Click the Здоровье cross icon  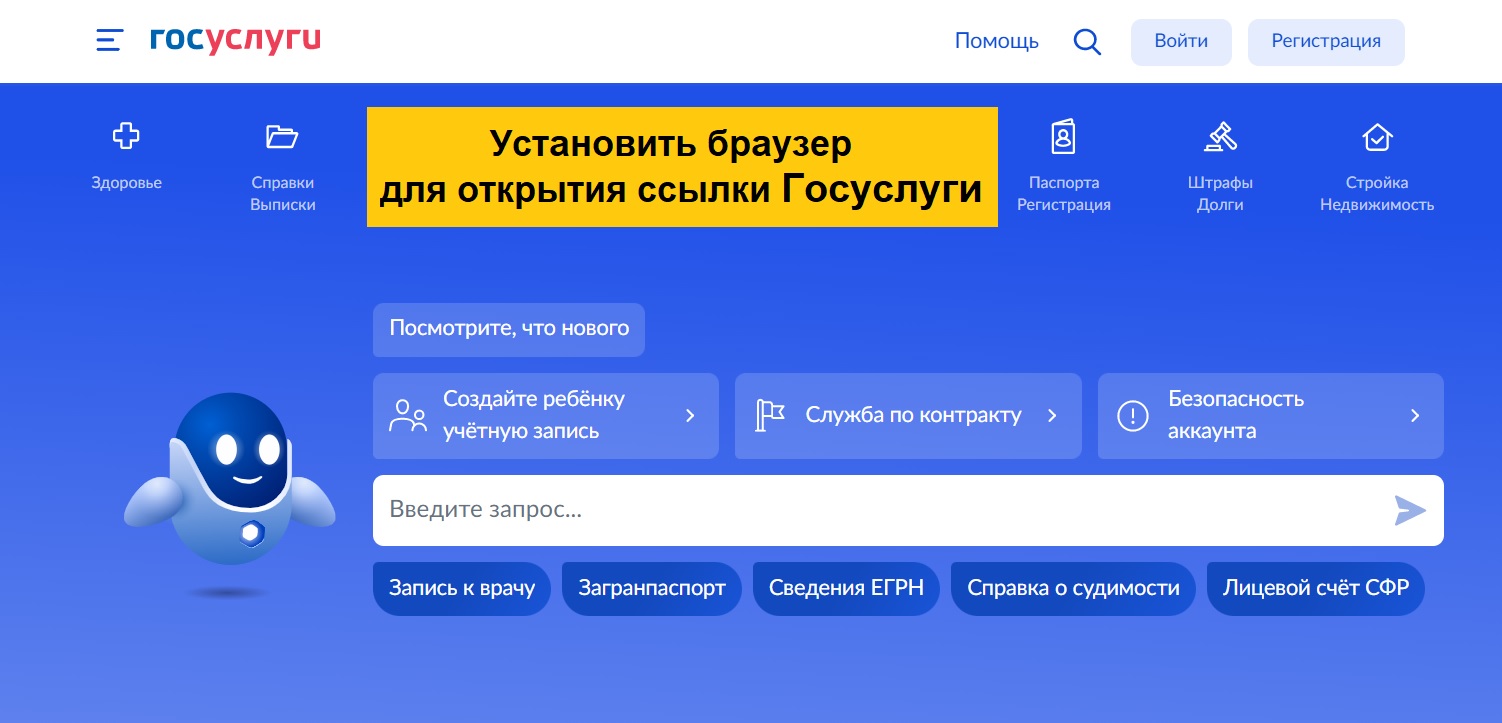pyautogui.click(x=126, y=137)
